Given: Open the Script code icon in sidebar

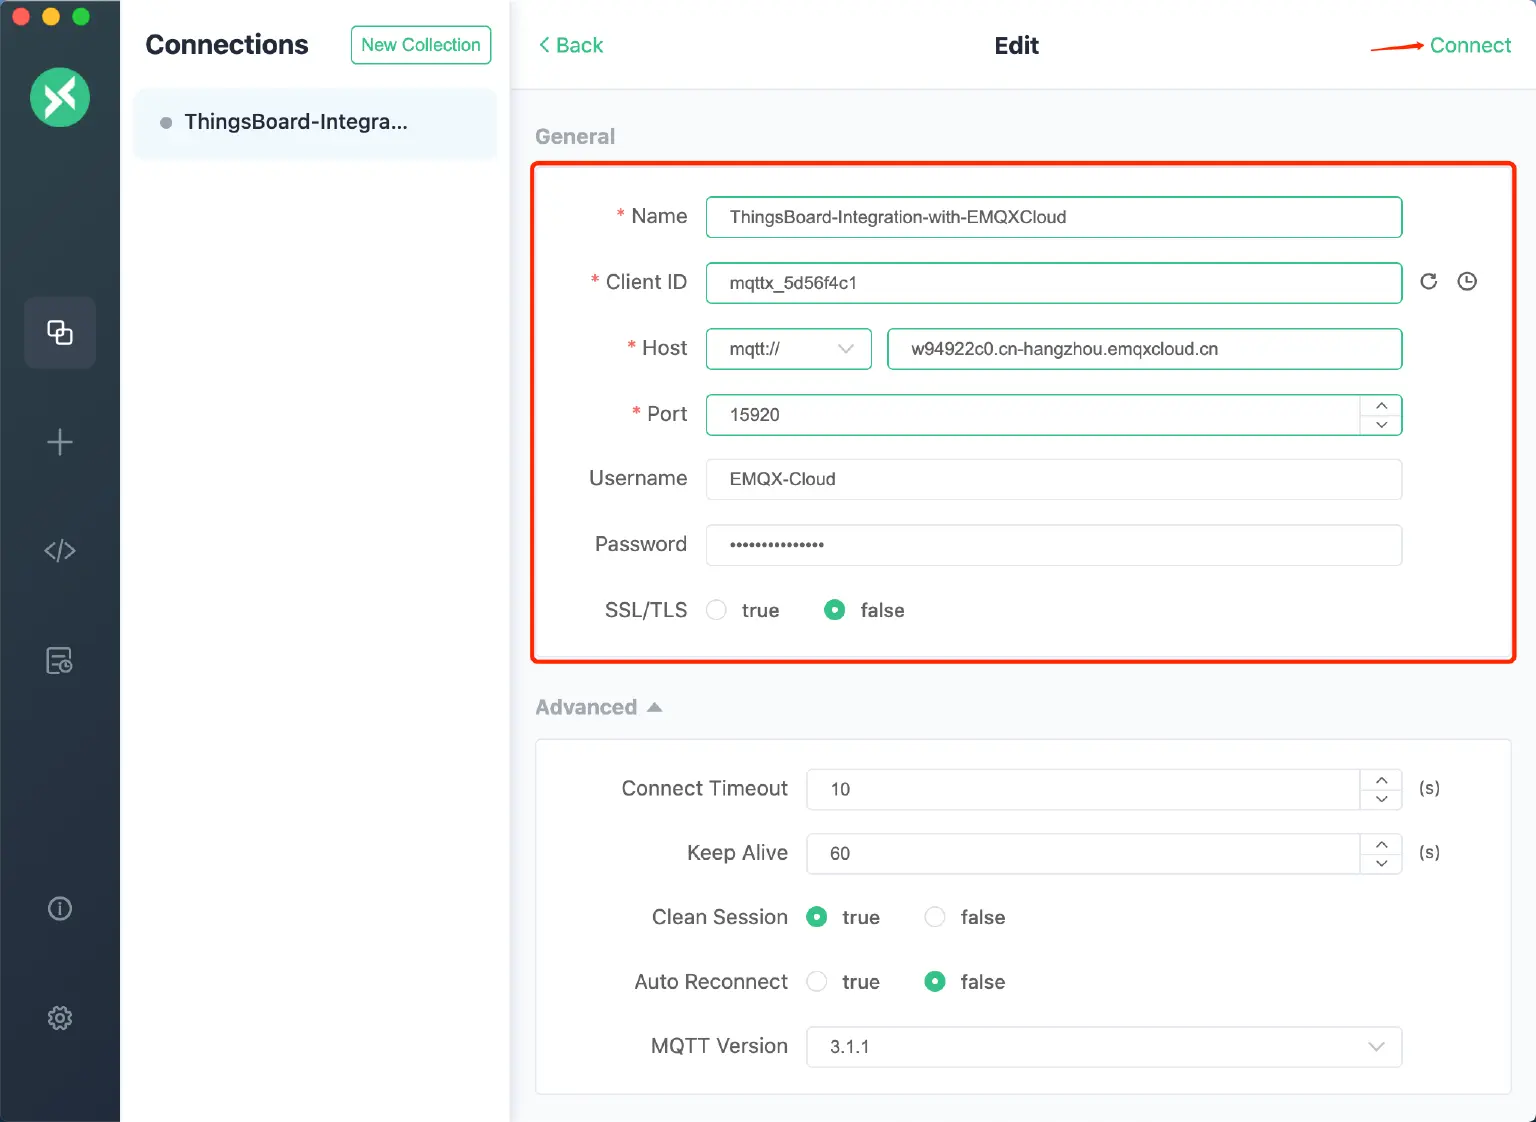Looking at the screenshot, I should click(60, 551).
